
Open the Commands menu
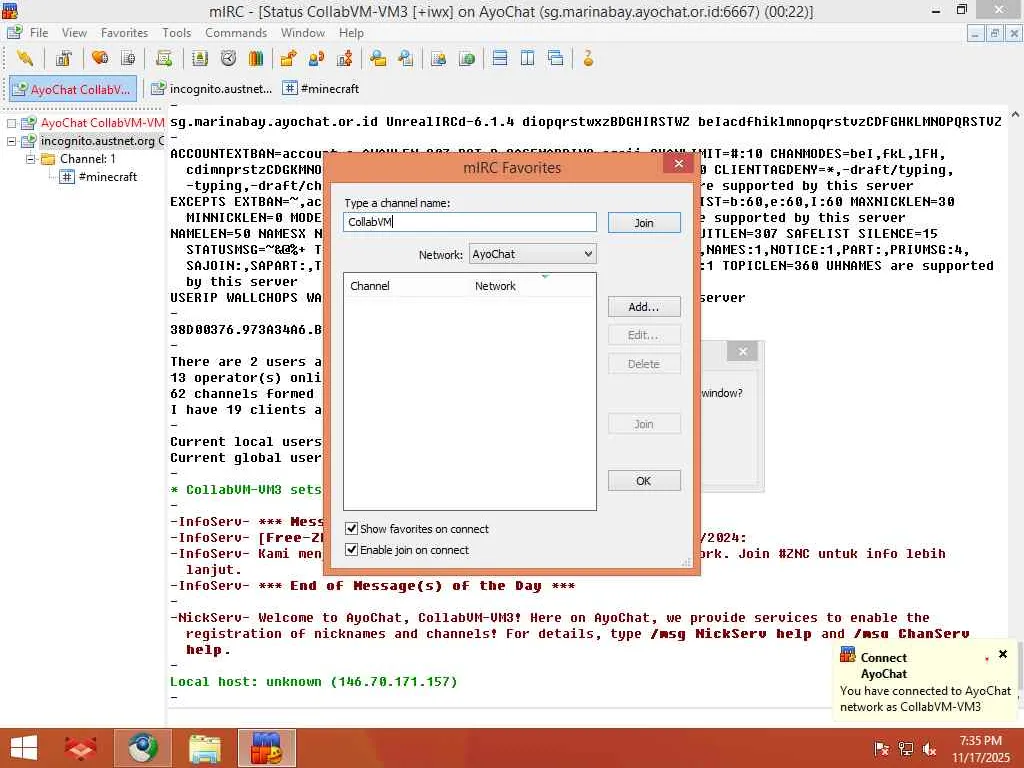236,33
